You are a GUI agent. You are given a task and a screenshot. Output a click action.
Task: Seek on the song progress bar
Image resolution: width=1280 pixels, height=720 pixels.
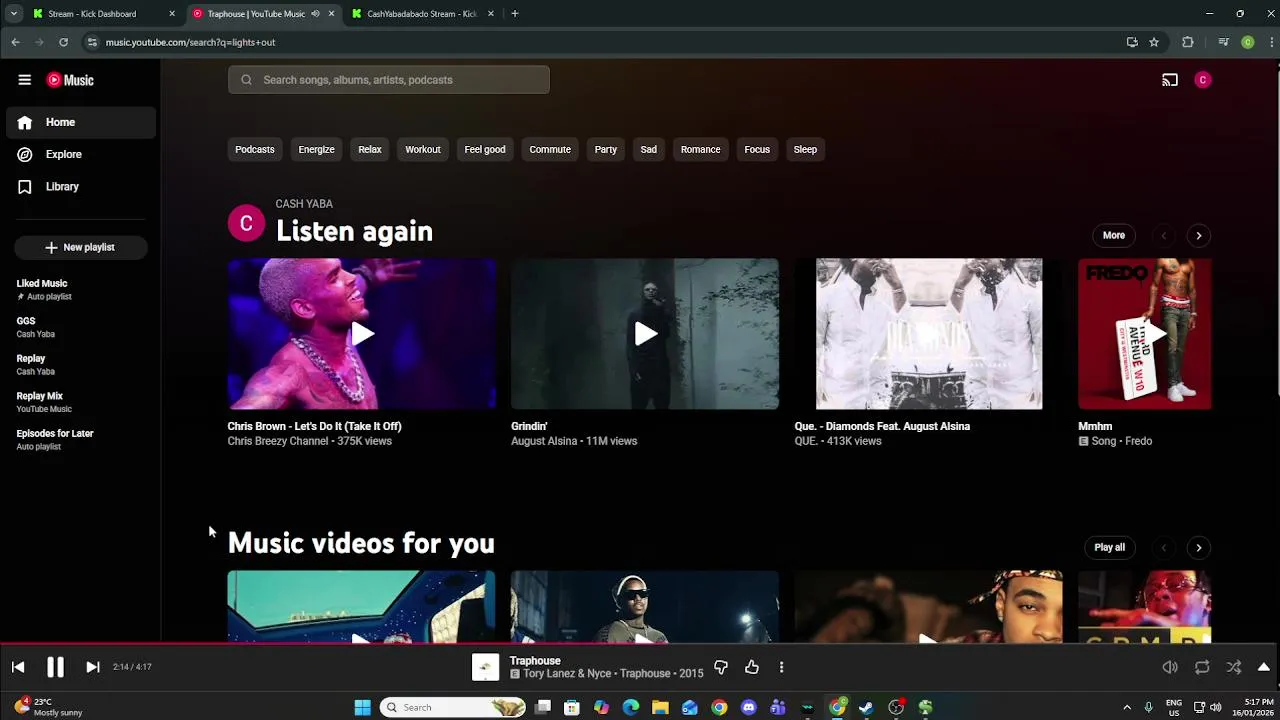pos(640,645)
